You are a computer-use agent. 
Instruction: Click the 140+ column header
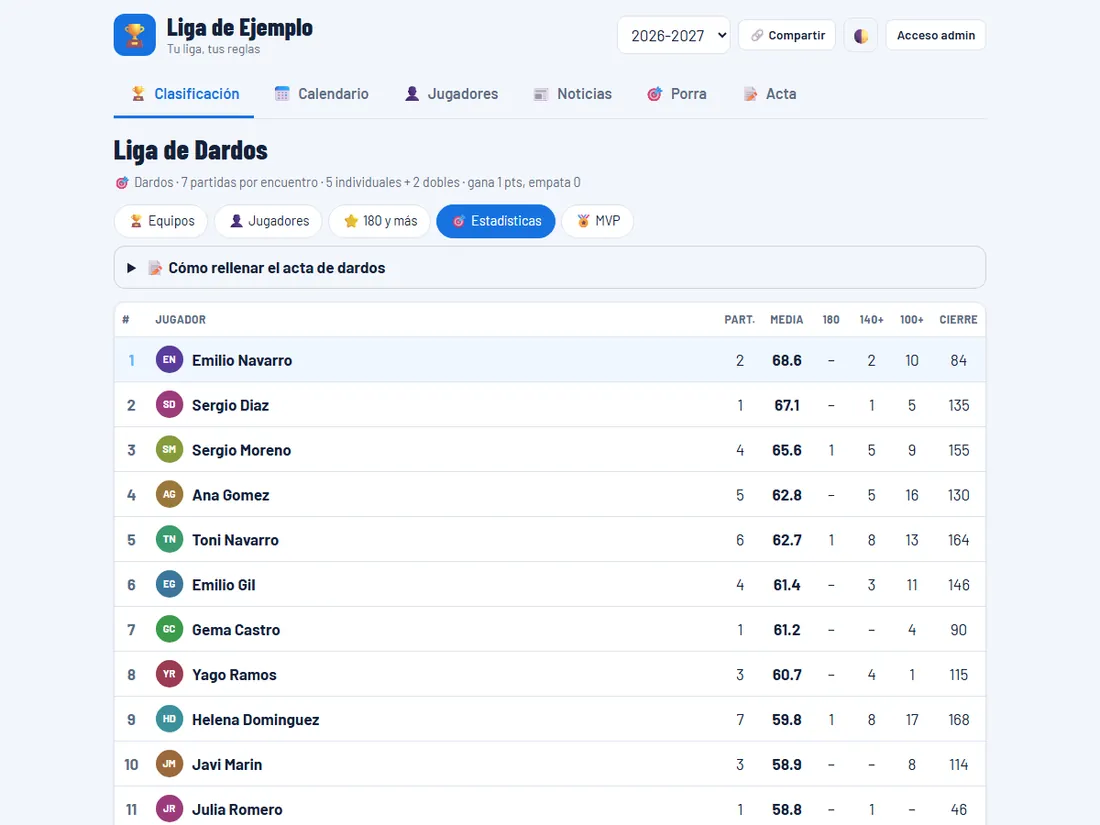(x=871, y=319)
